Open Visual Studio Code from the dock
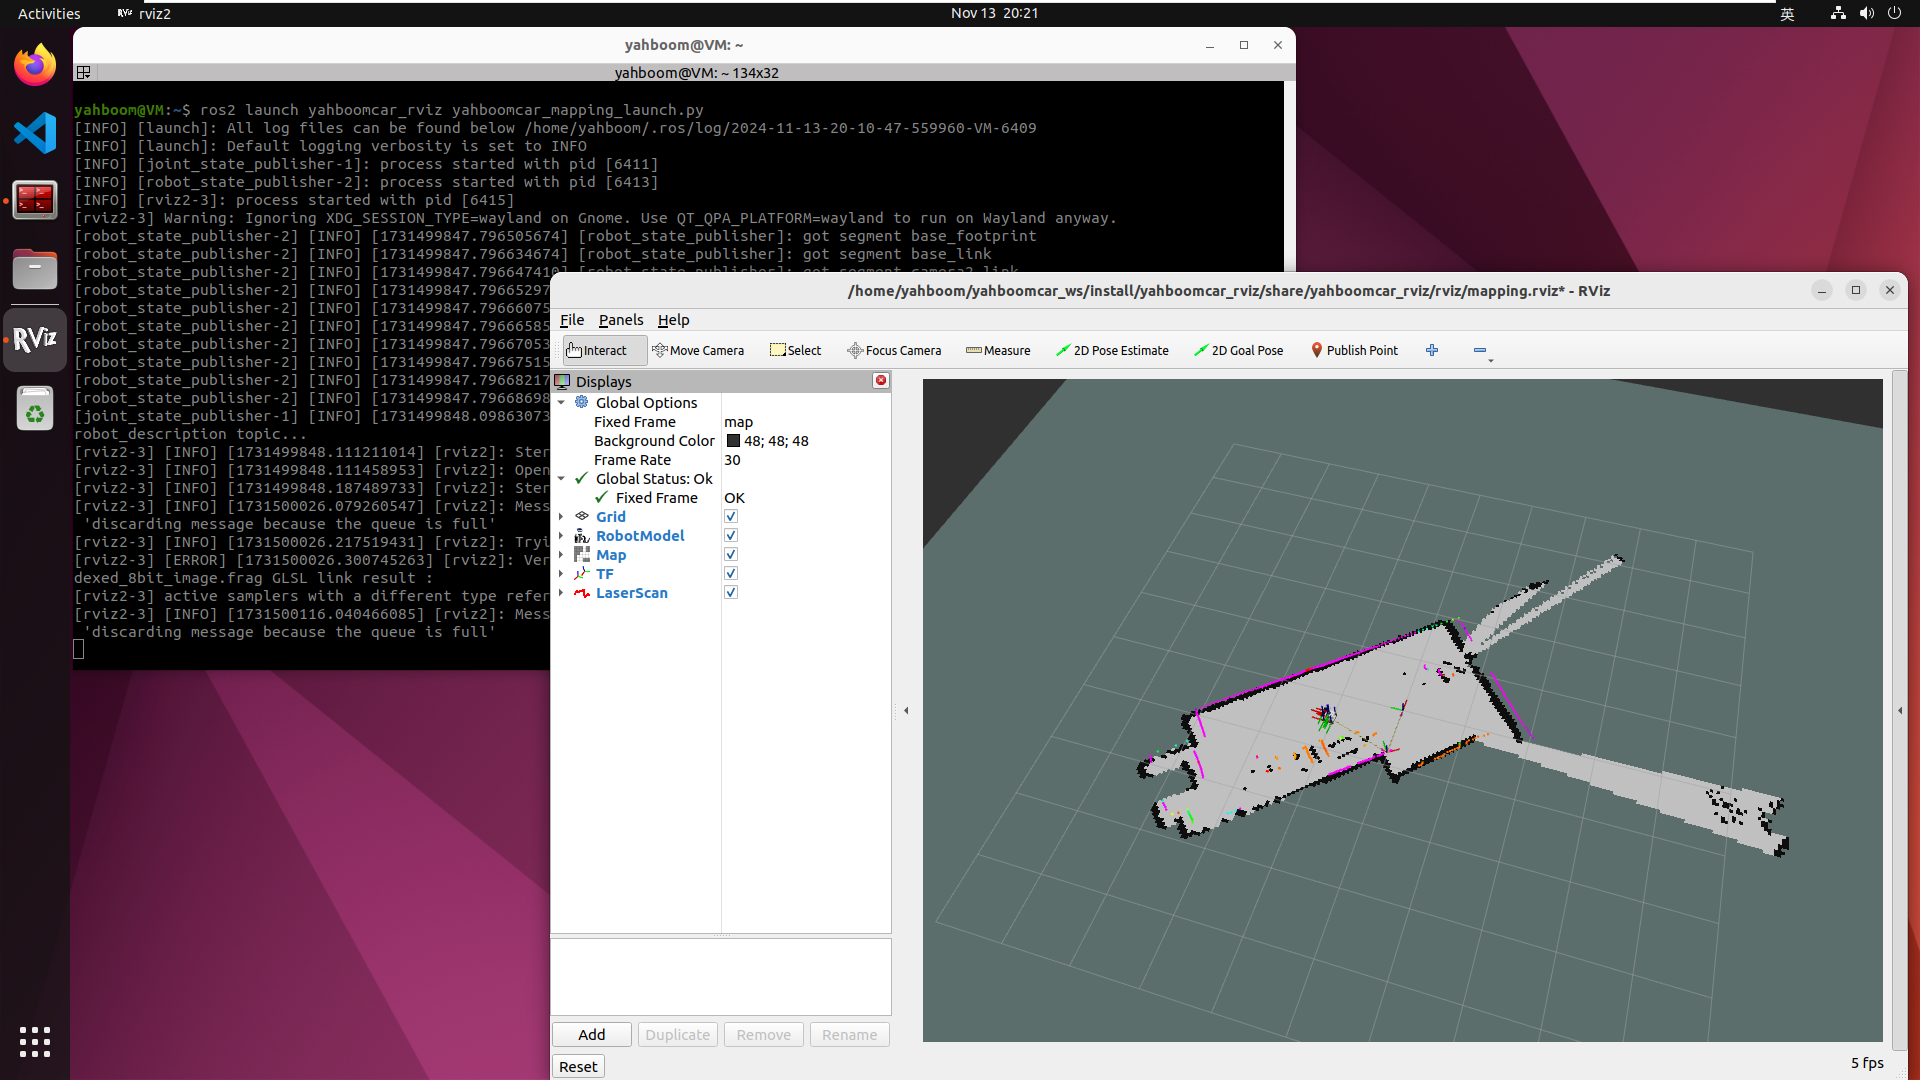The width and height of the screenshot is (1920, 1080). [x=35, y=132]
